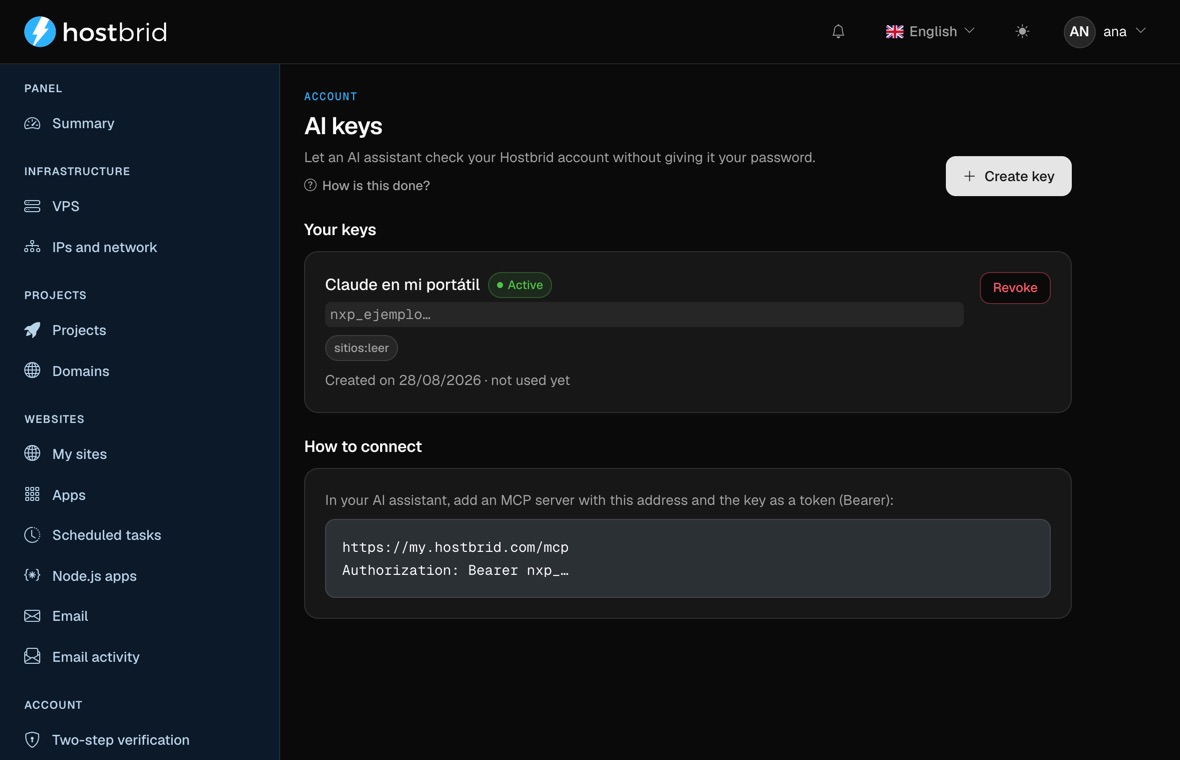
Task: Click the Node.js apps braces icon
Action: click(32, 576)
